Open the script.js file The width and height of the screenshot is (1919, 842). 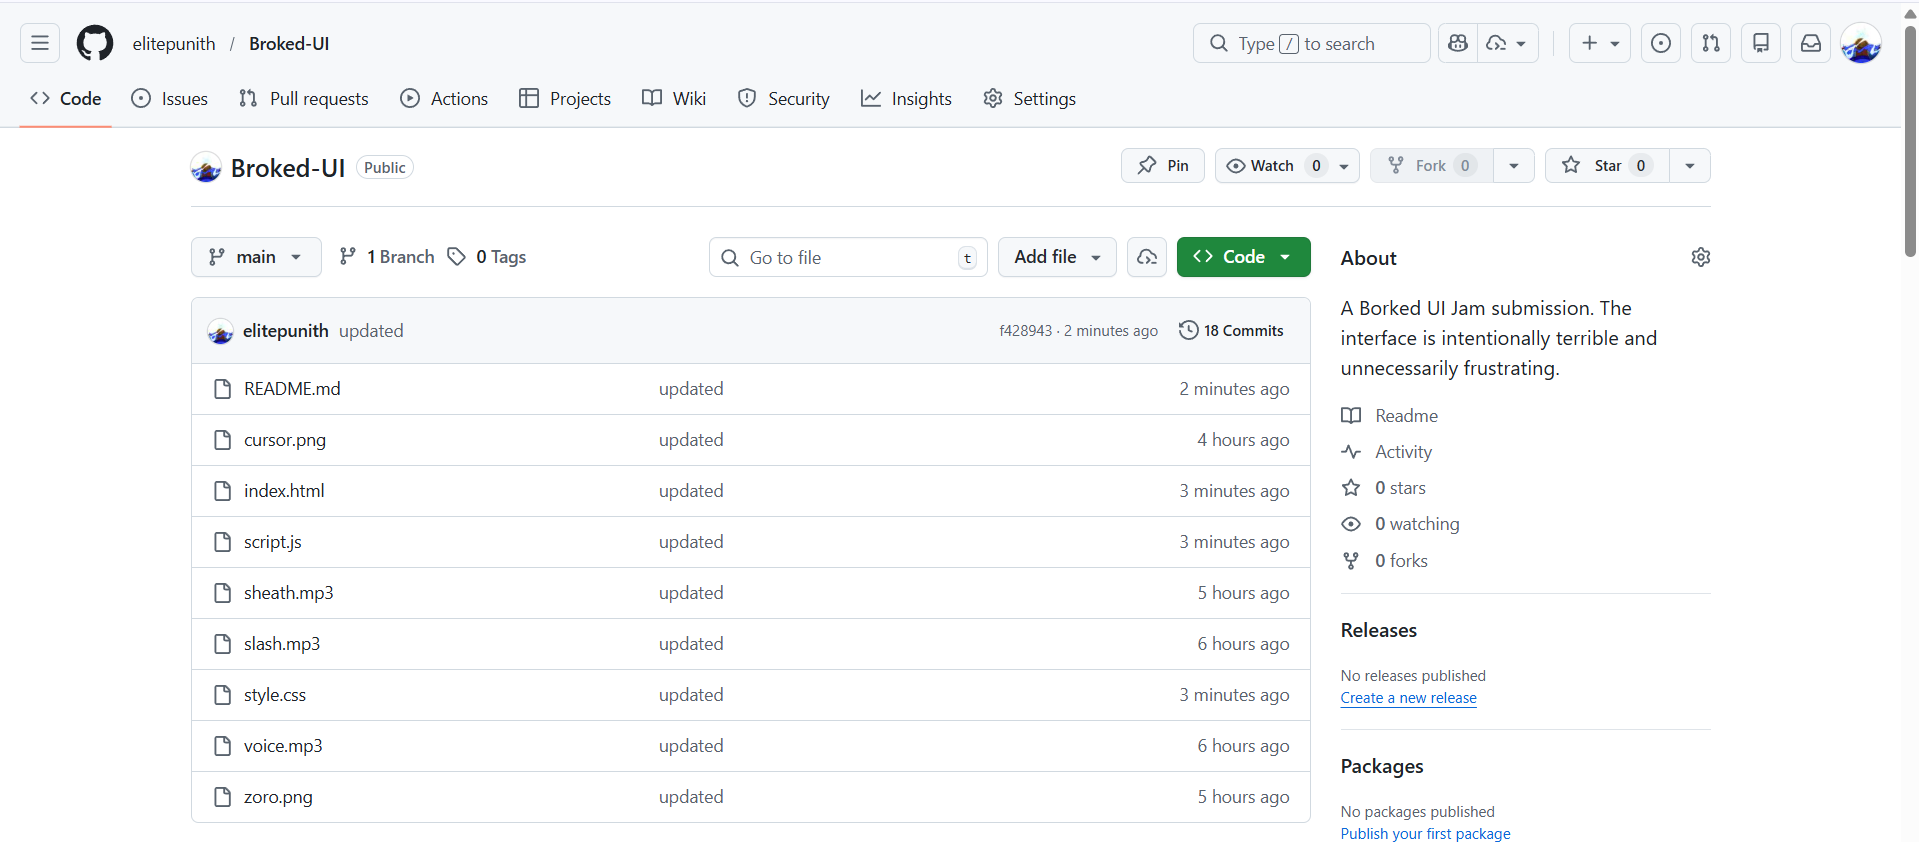coord(273,542)
